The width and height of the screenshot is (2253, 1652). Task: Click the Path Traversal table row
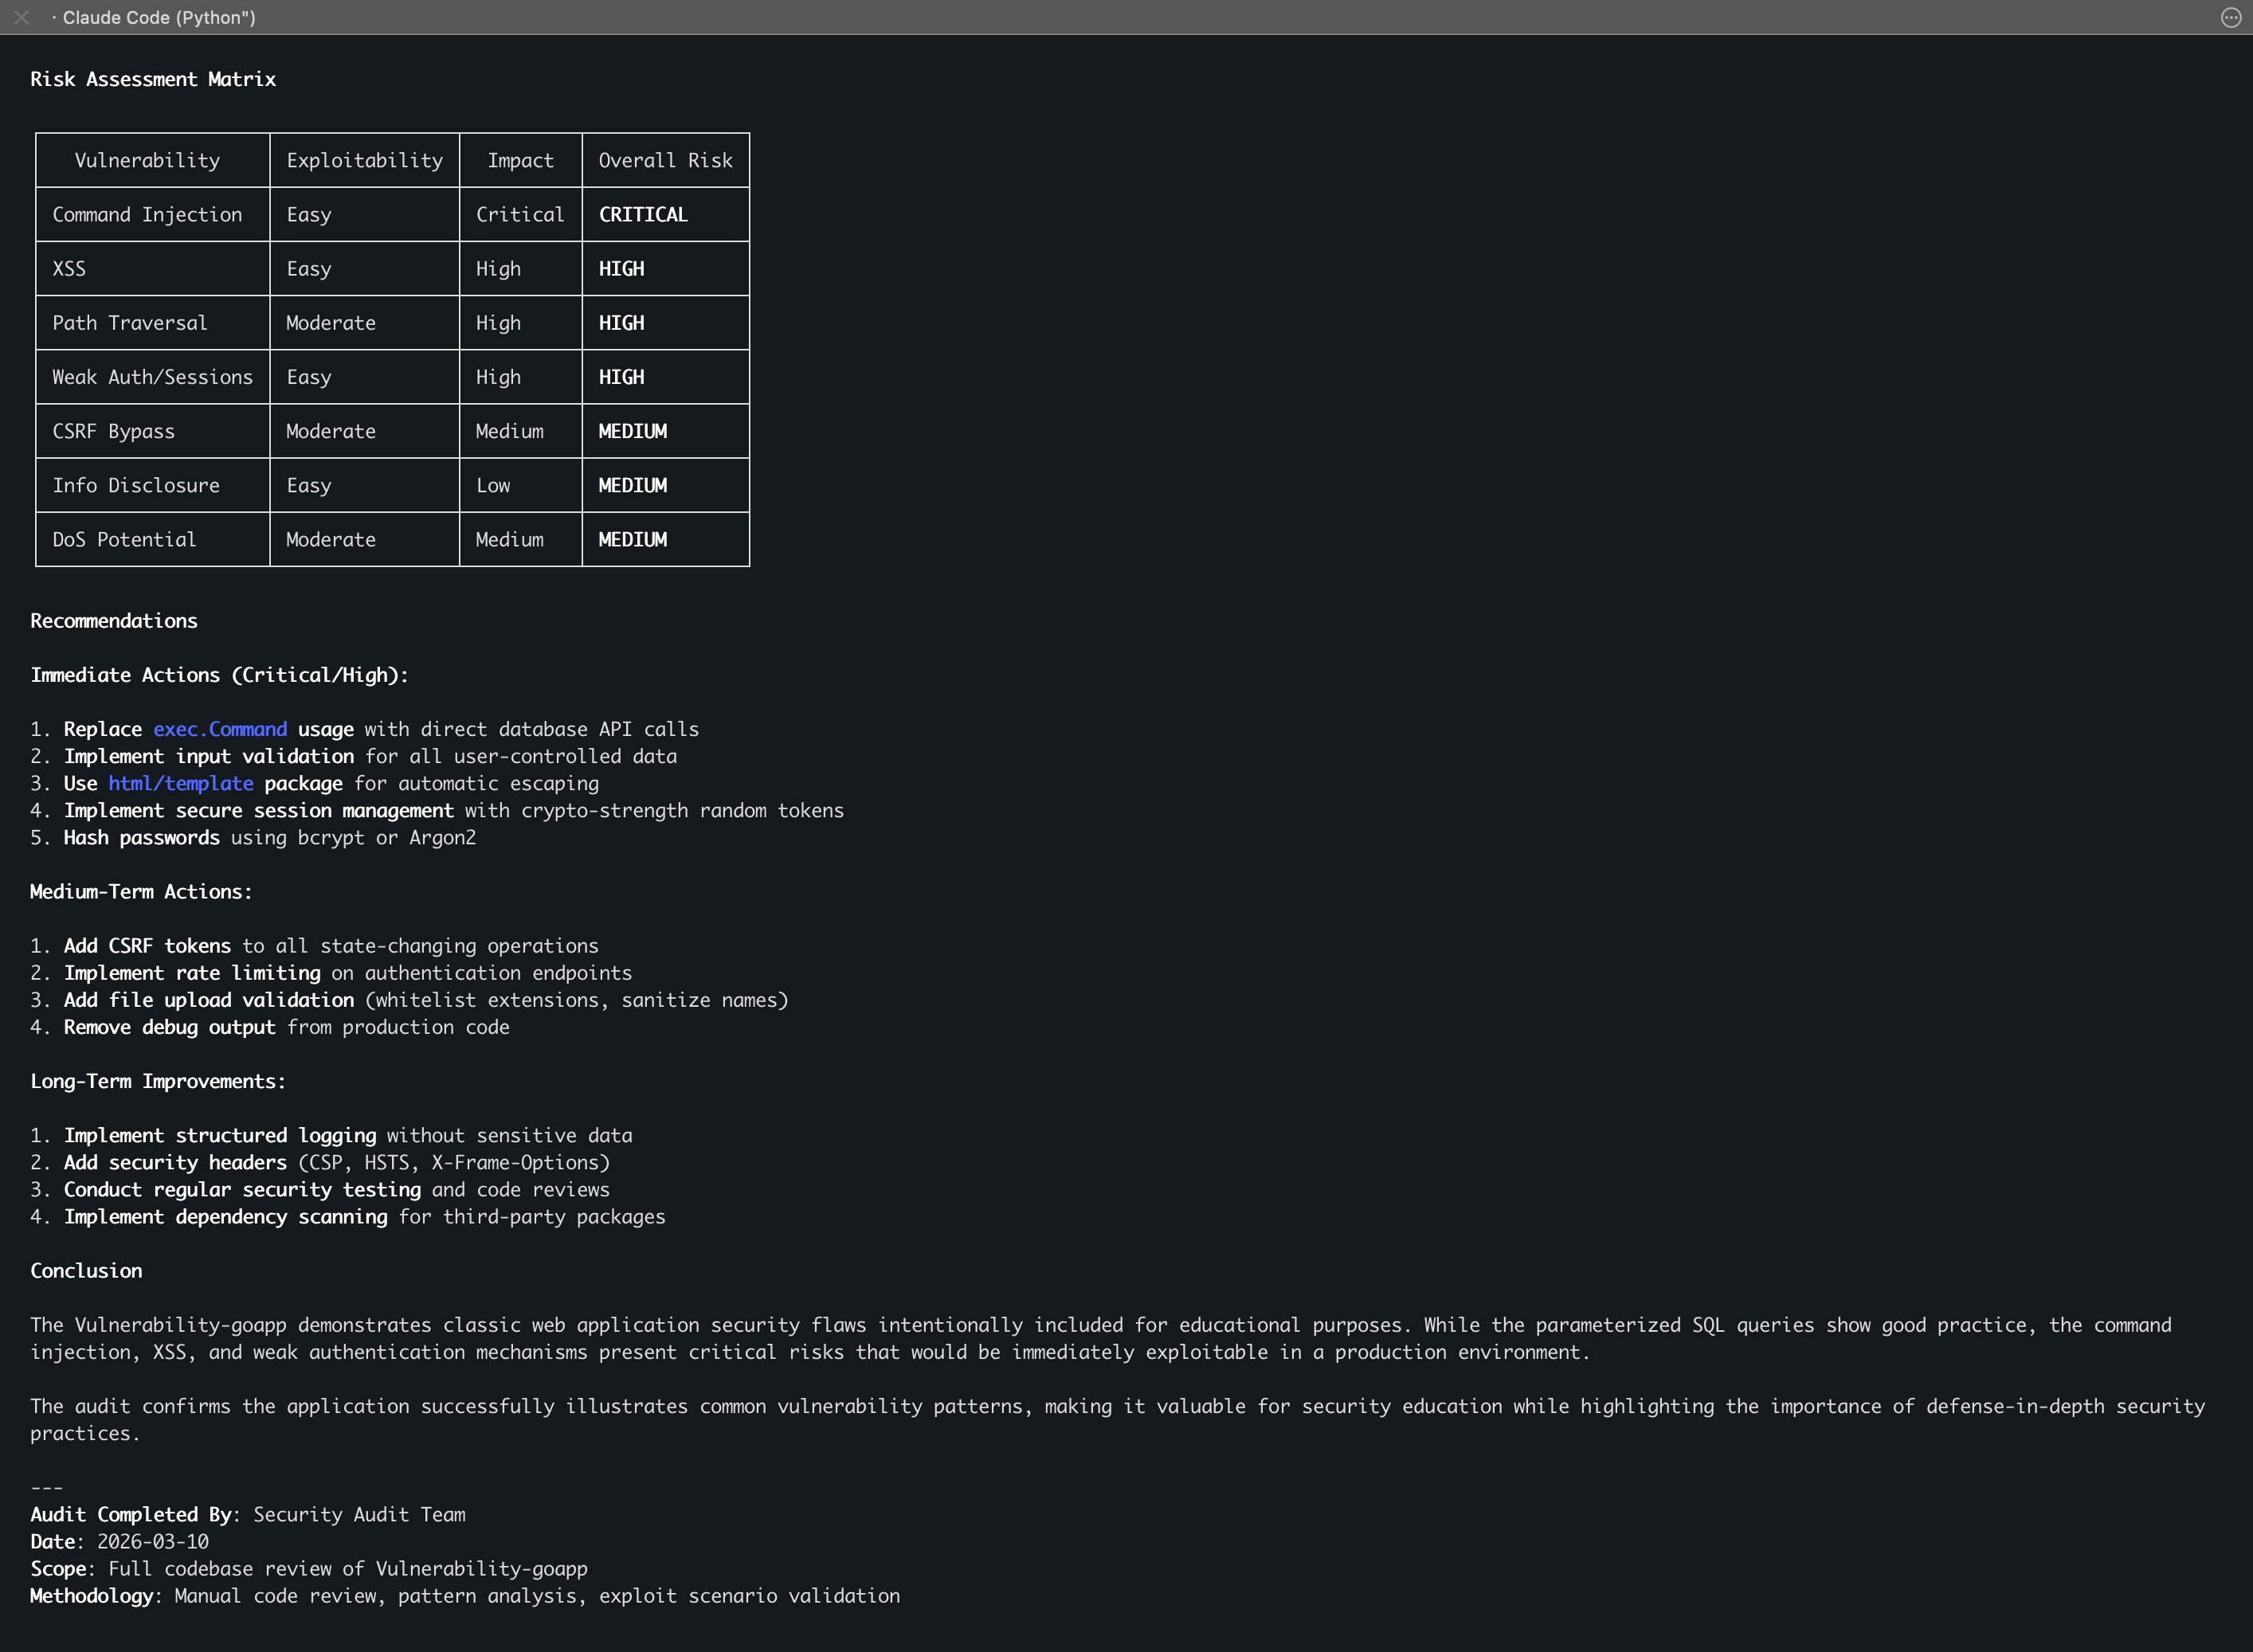coord(130,323)
